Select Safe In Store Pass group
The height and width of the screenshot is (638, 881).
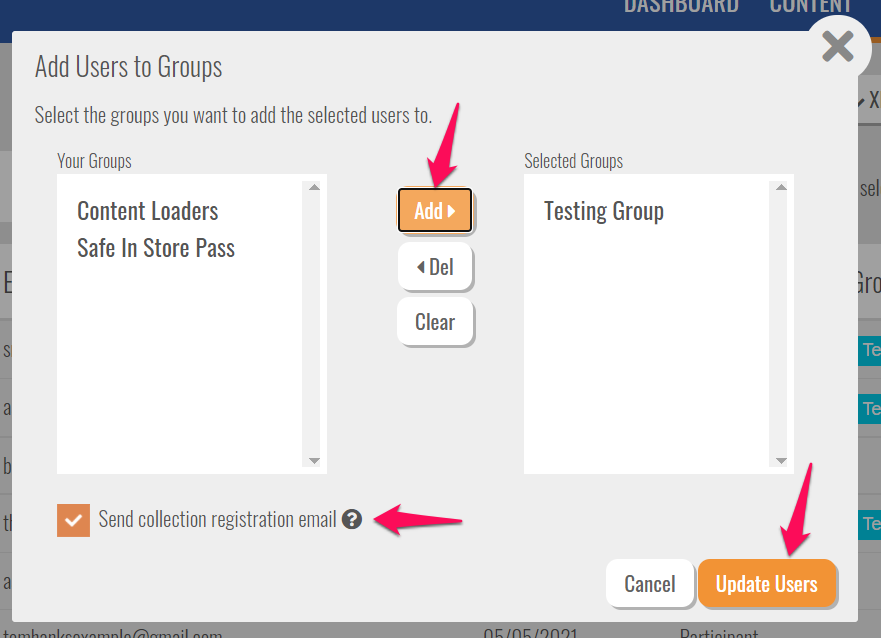pos(156,248)
